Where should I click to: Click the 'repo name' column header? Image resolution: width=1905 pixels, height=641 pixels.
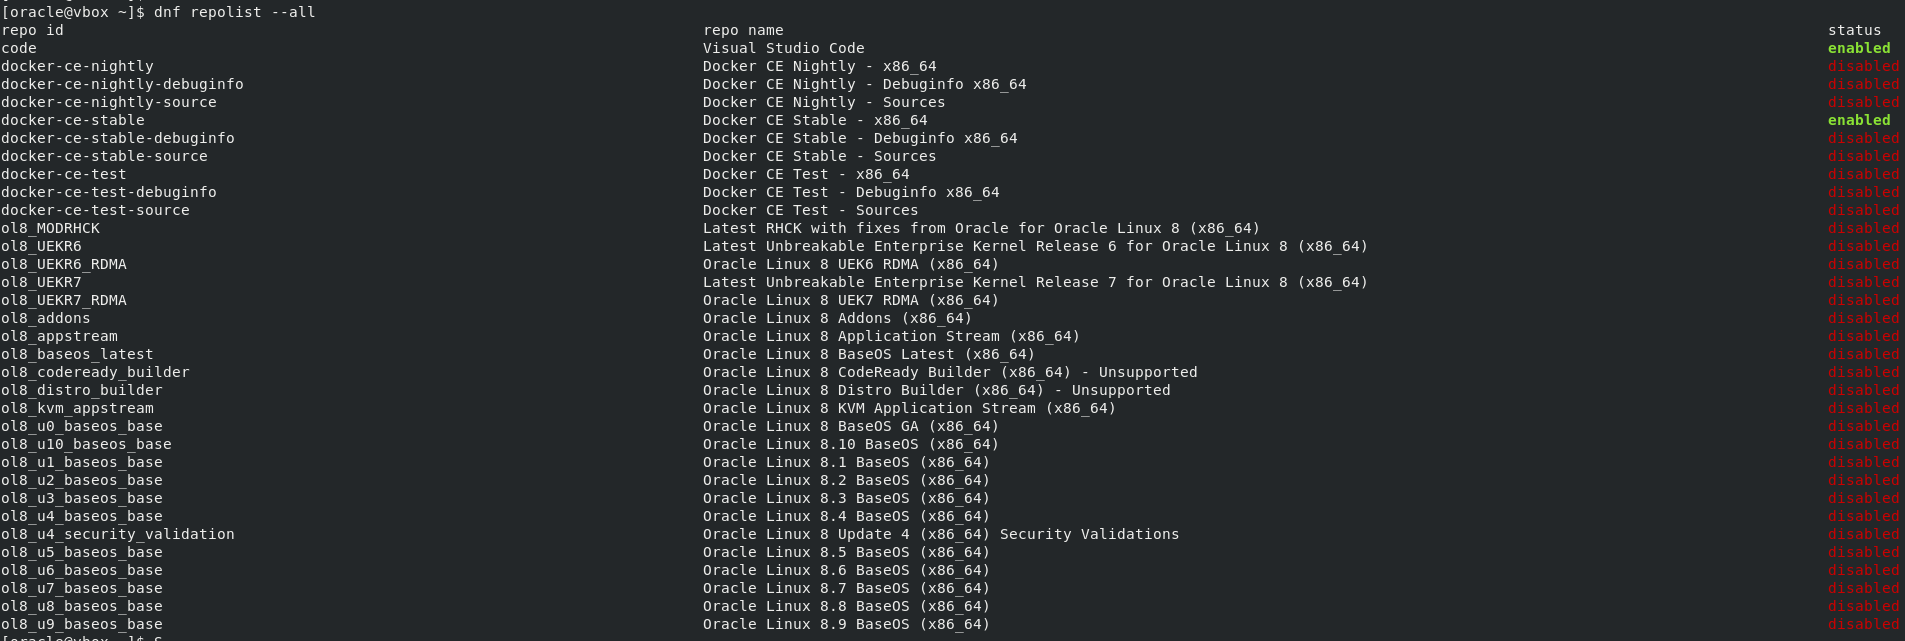[x=743, y=30]
